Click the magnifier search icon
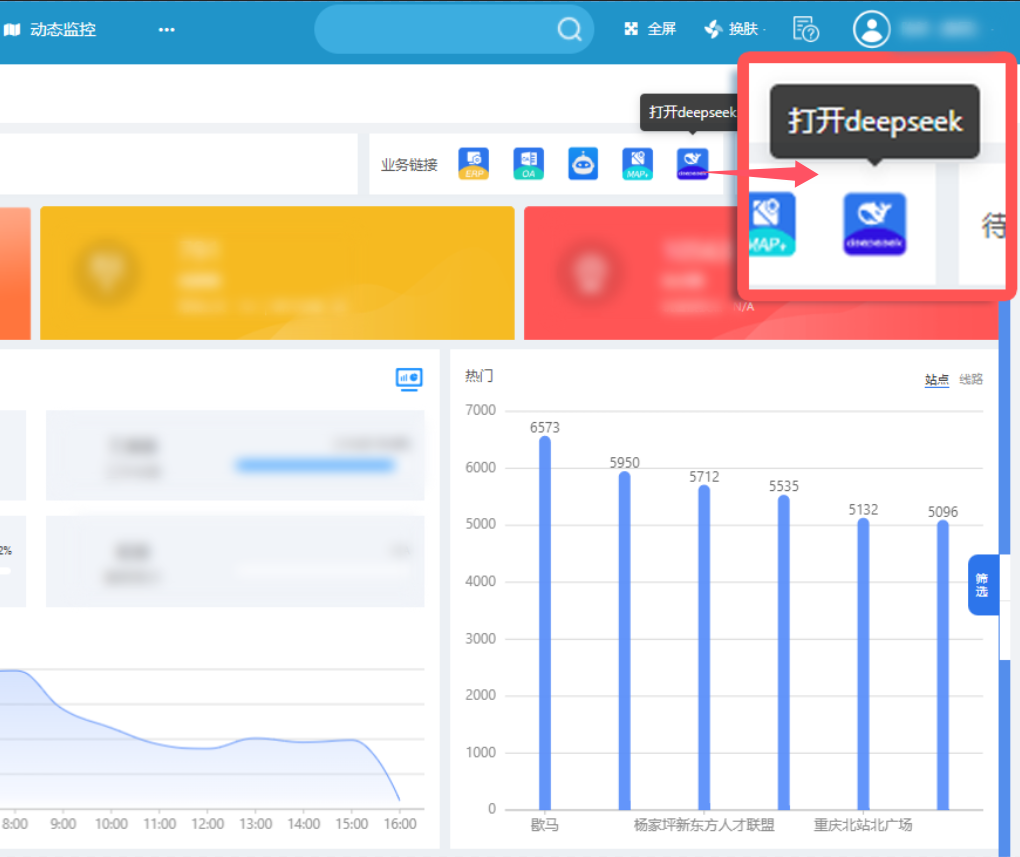 [x=569, y=29]
